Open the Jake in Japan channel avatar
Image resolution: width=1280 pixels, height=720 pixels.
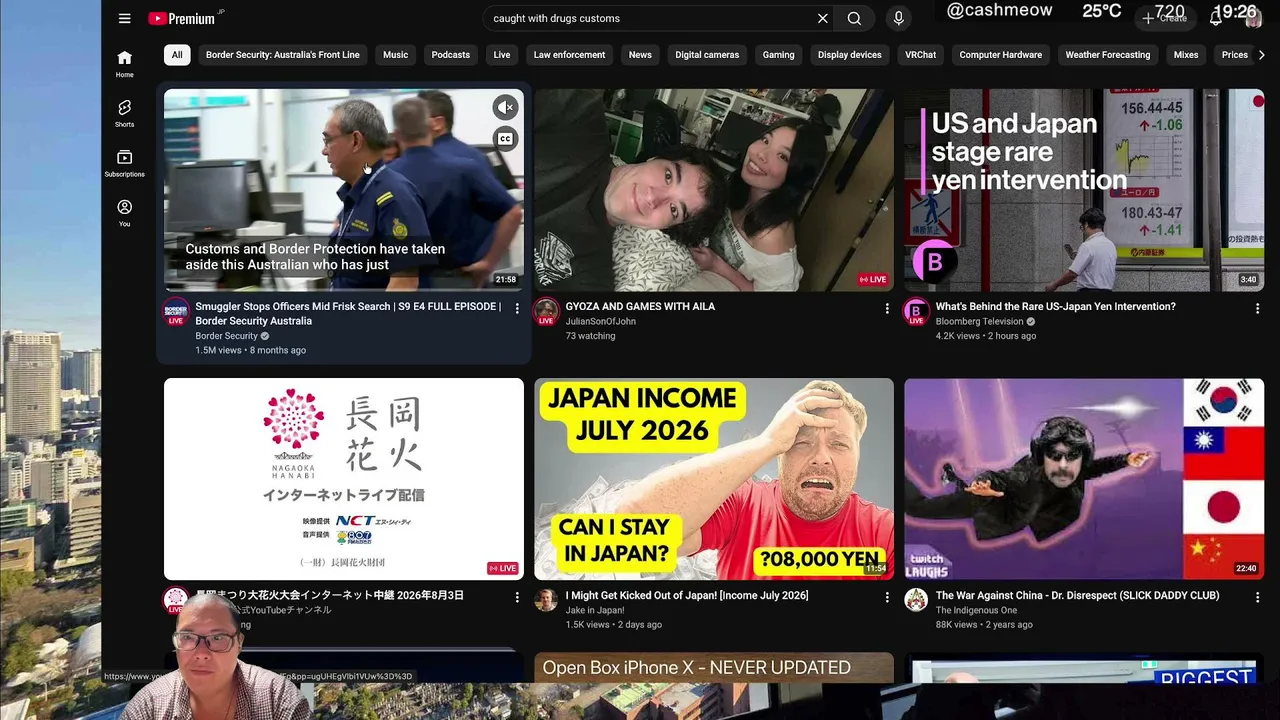click(x=546, y=600)
